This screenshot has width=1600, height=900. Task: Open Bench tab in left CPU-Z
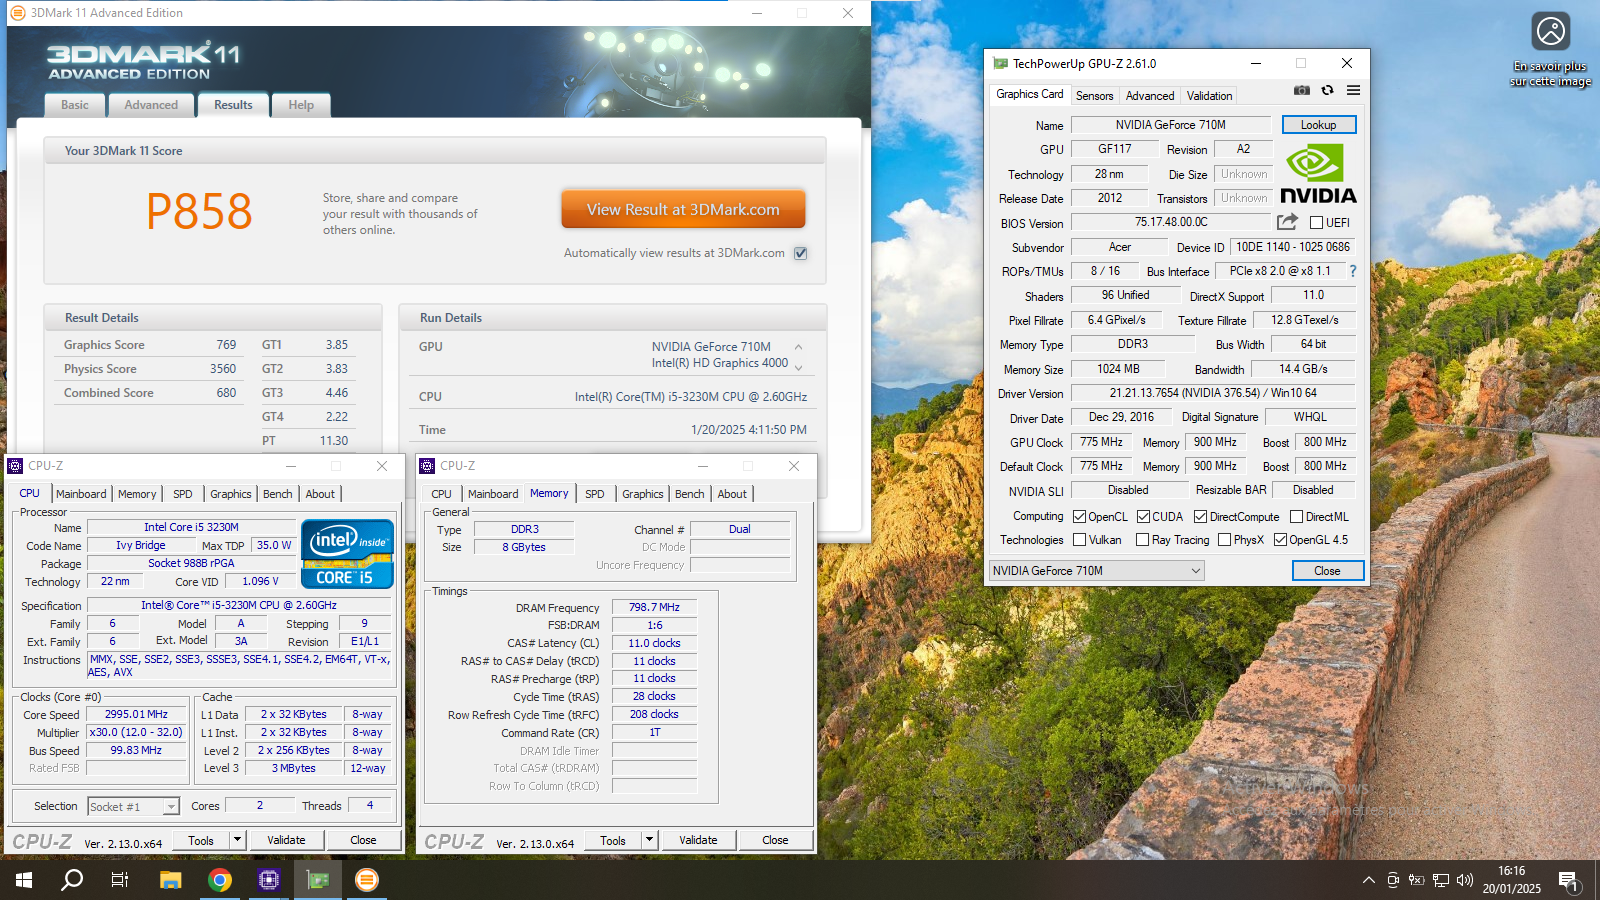tap(278, 494)
